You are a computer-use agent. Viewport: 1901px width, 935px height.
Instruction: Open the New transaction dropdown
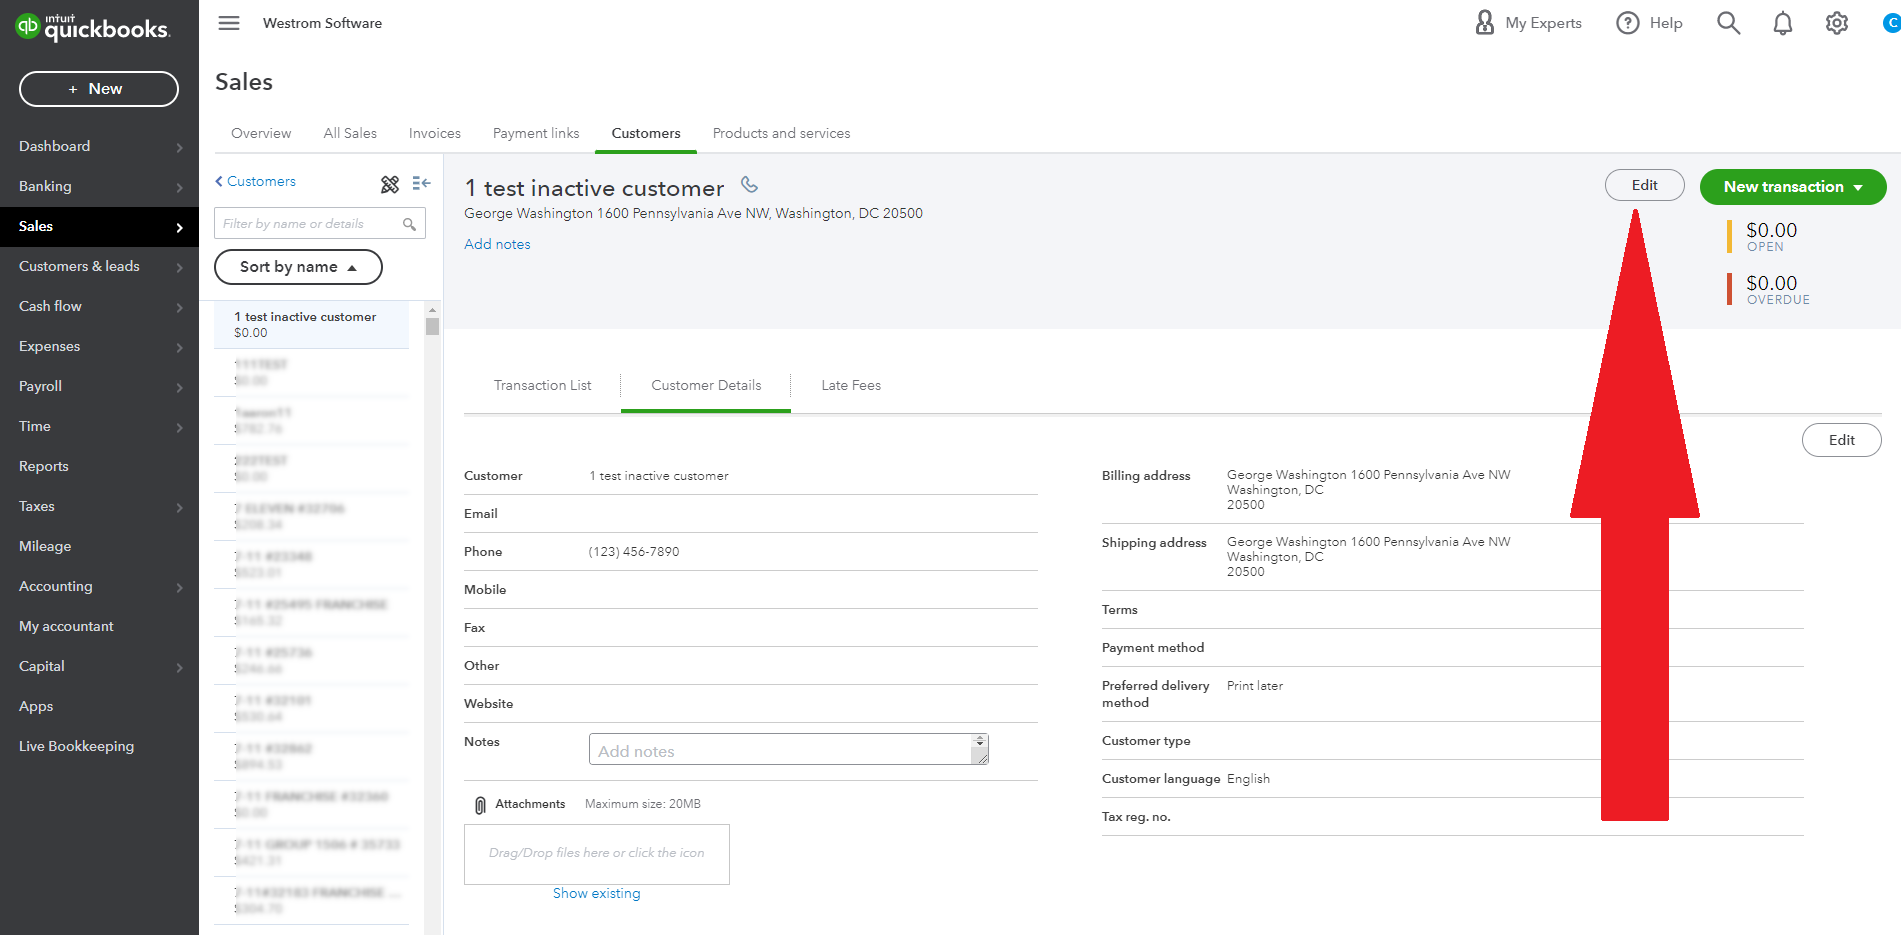pyautogui.click(x=1792, y=187)
